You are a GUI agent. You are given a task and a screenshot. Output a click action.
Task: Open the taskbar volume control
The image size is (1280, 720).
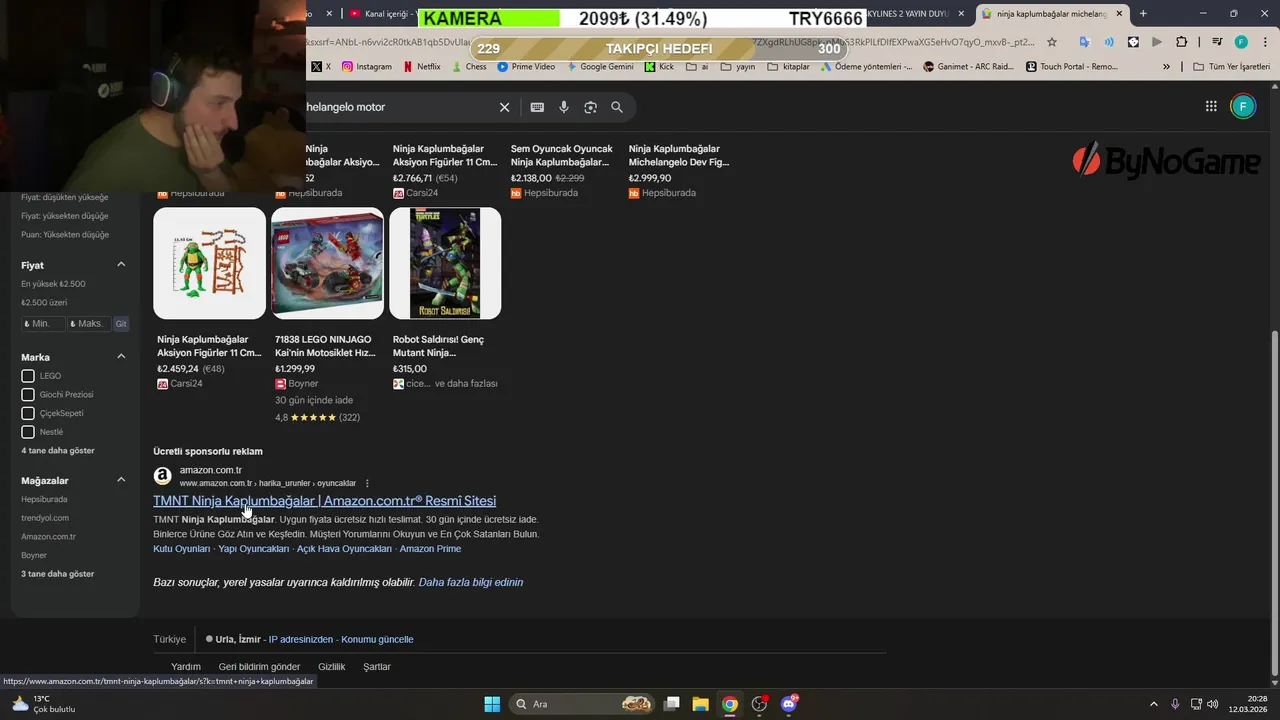[1212, 704]
